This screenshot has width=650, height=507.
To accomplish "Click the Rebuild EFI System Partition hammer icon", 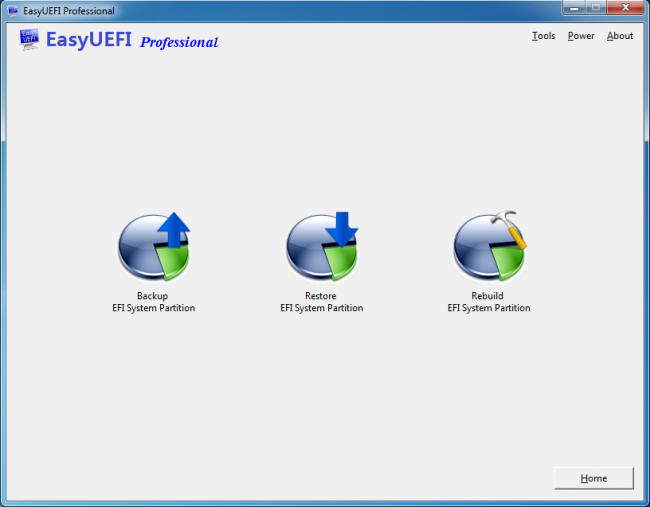I will pyautogui.click(x=490, y=246).
